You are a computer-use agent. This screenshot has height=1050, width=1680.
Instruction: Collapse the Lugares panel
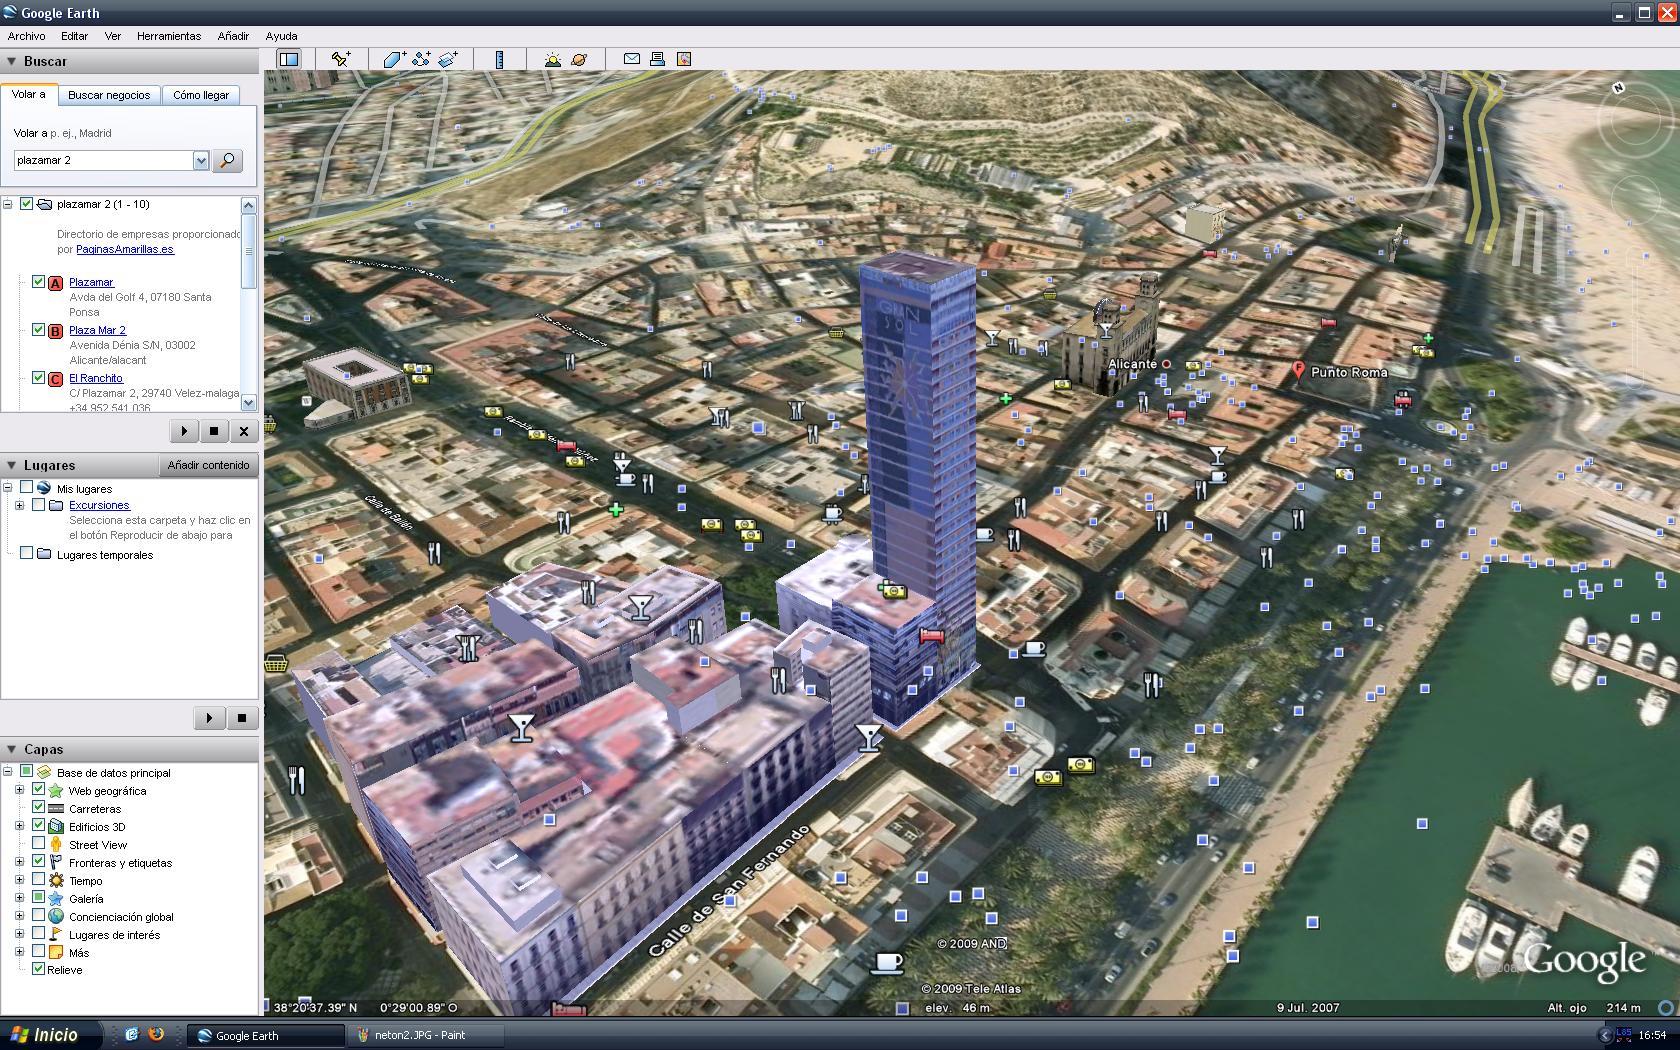[12, 465]
